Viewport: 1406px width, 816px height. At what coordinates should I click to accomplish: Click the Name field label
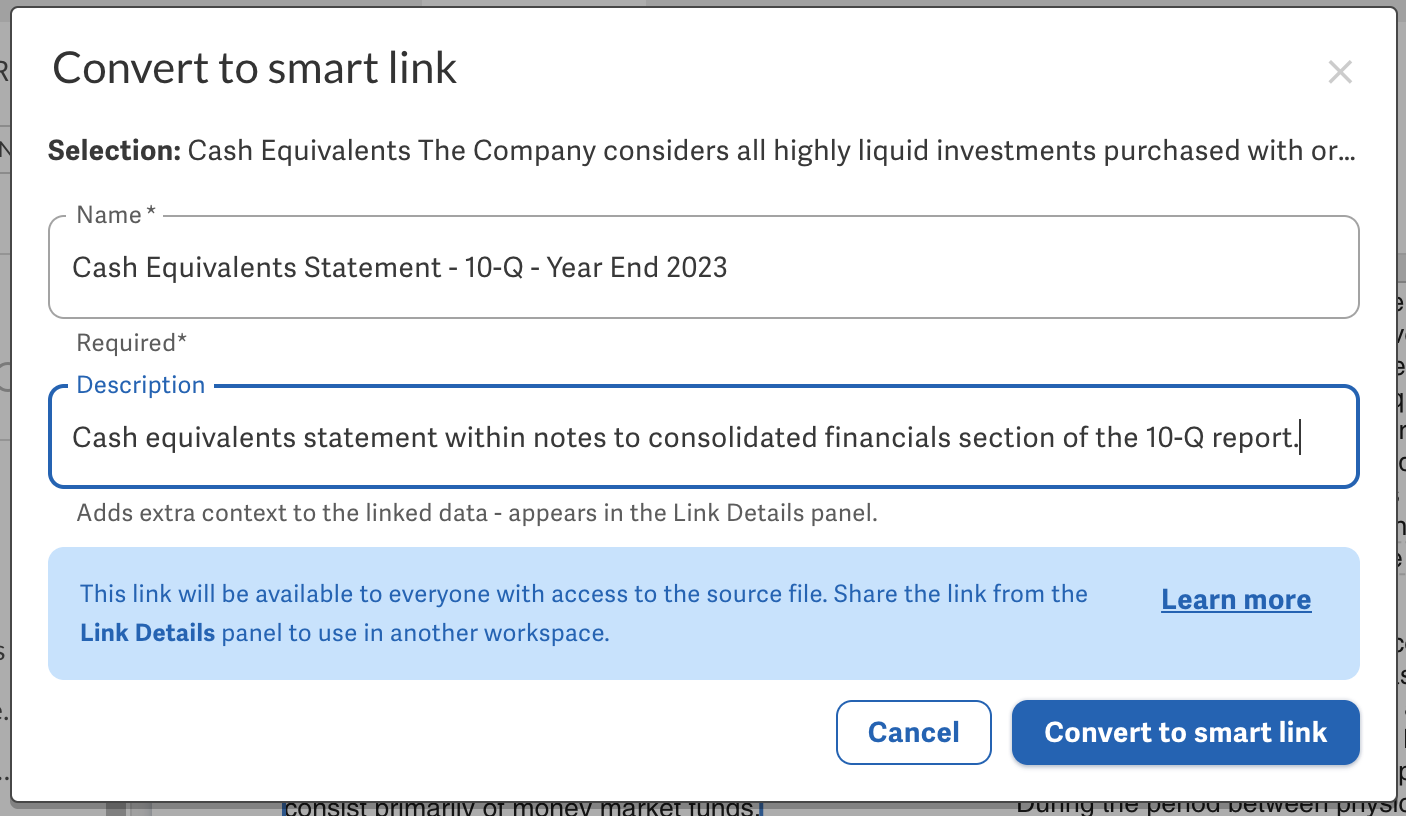coord(110,214)
